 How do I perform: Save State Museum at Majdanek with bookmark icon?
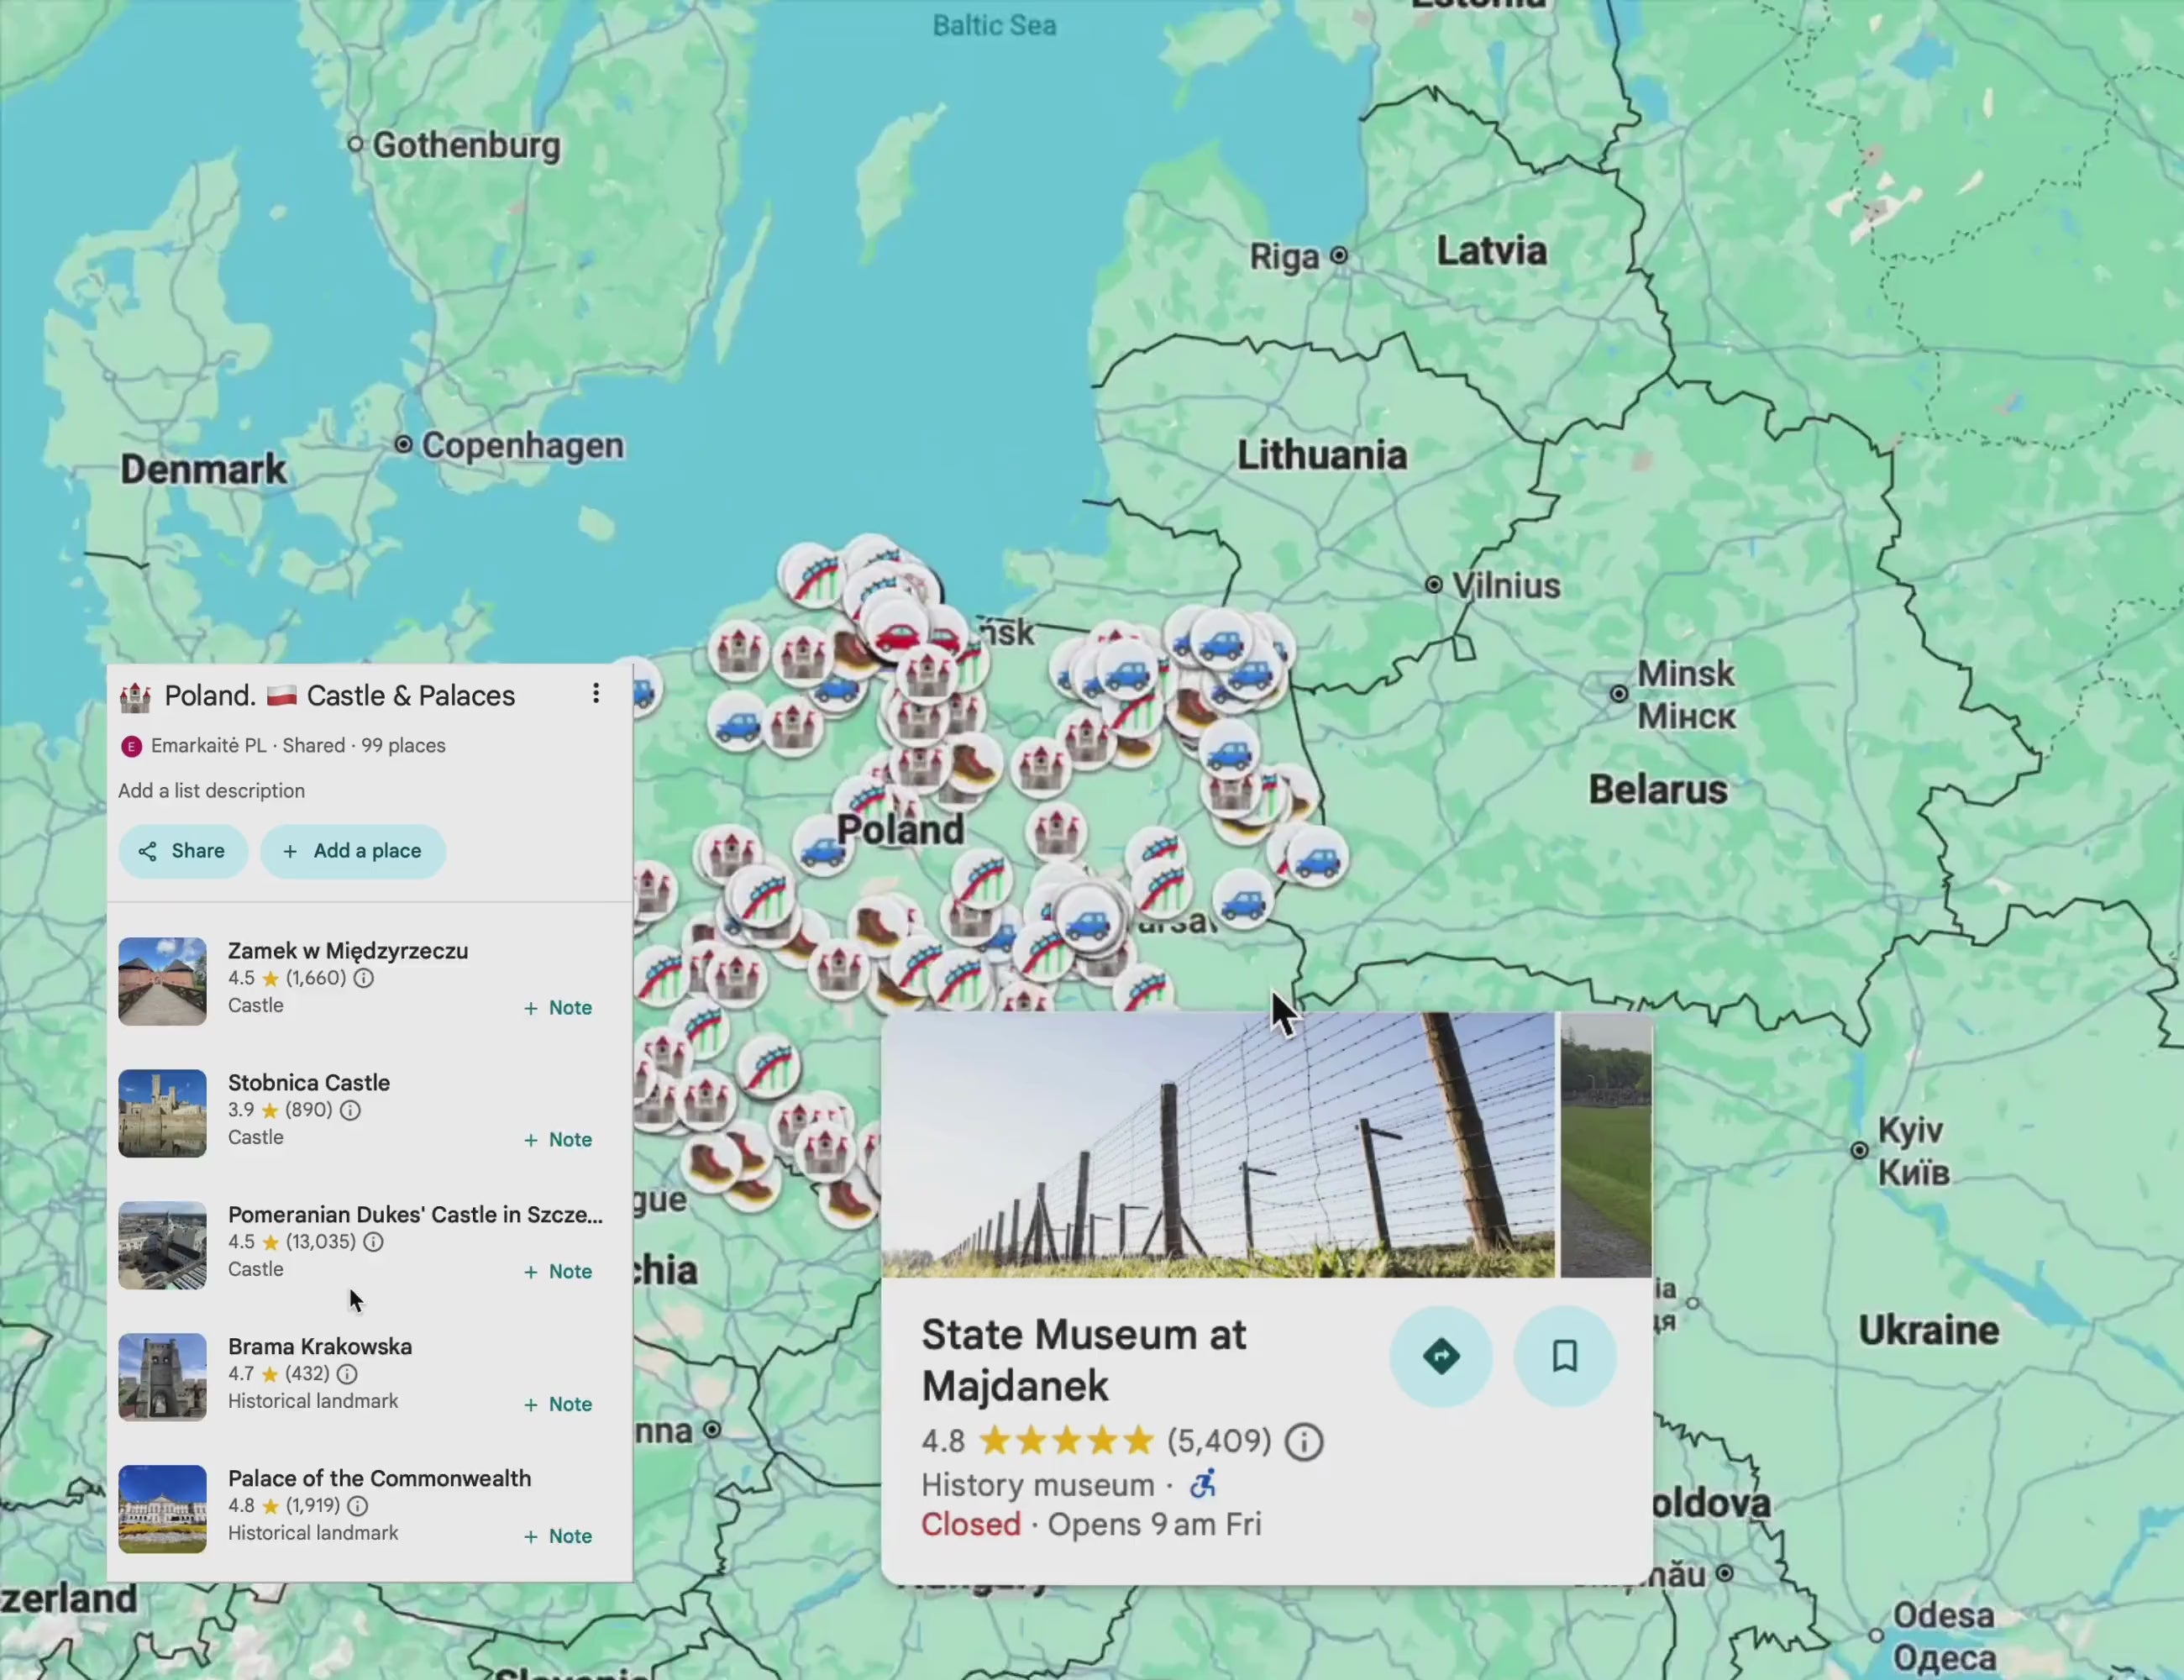pyautogui.click(x=1565, y=1356)
